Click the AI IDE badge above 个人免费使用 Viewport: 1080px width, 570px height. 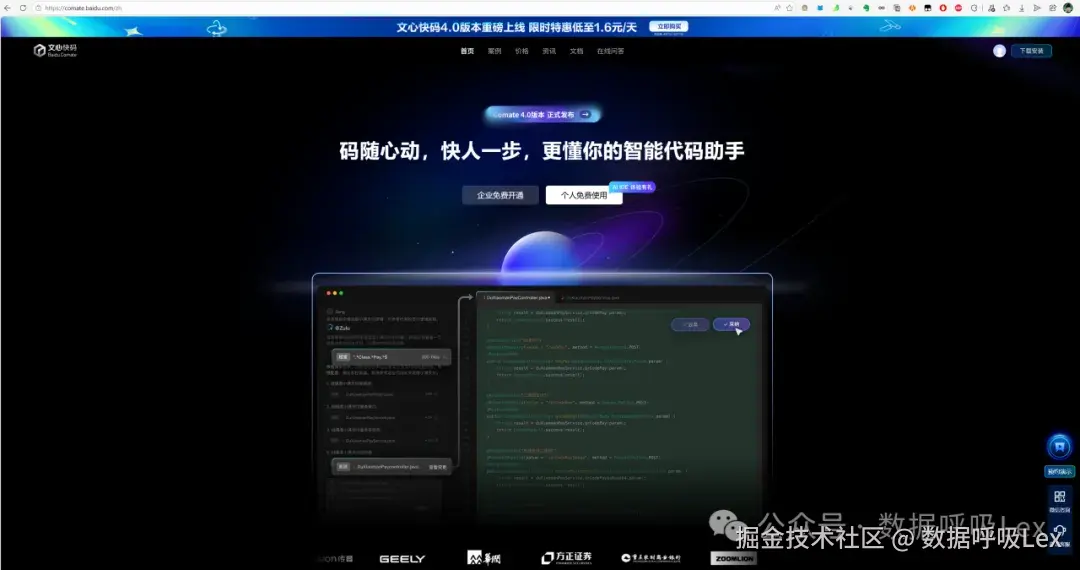click(x=632, y=187)
